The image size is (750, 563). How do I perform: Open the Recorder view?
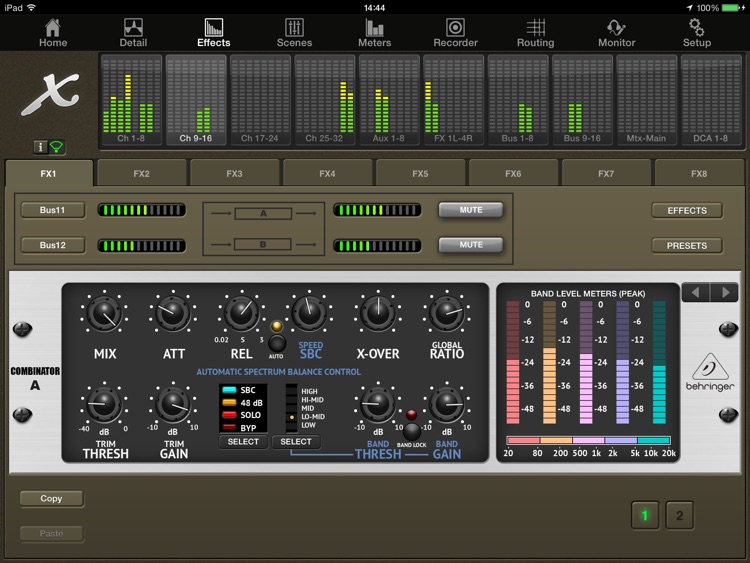point(455,32)
